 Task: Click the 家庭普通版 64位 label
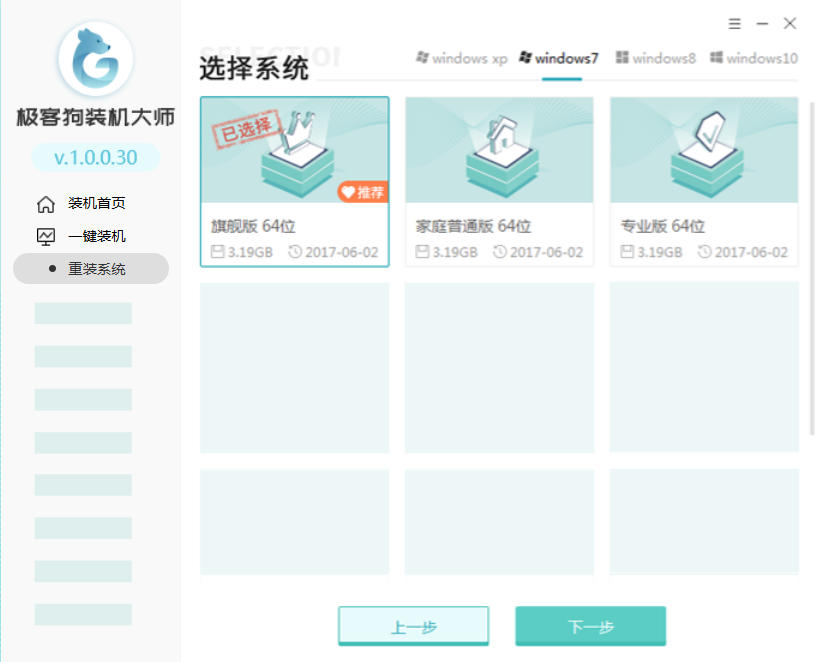473,226
